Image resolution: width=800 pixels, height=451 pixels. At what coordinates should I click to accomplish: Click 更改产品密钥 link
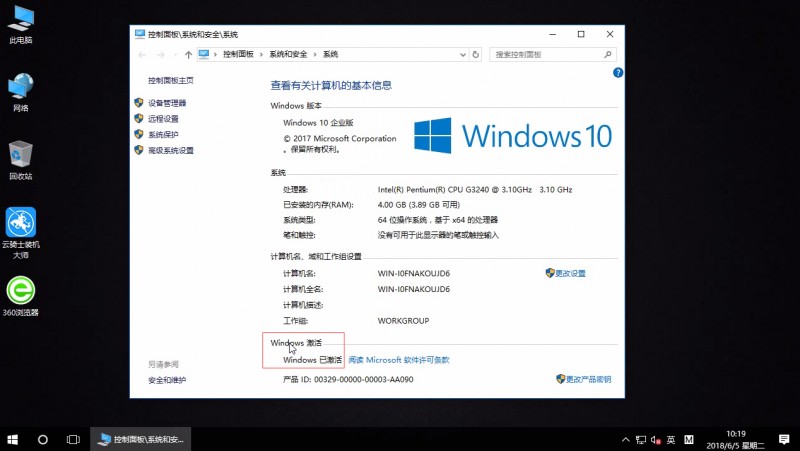pyautogui.click(x=588, y=380)
